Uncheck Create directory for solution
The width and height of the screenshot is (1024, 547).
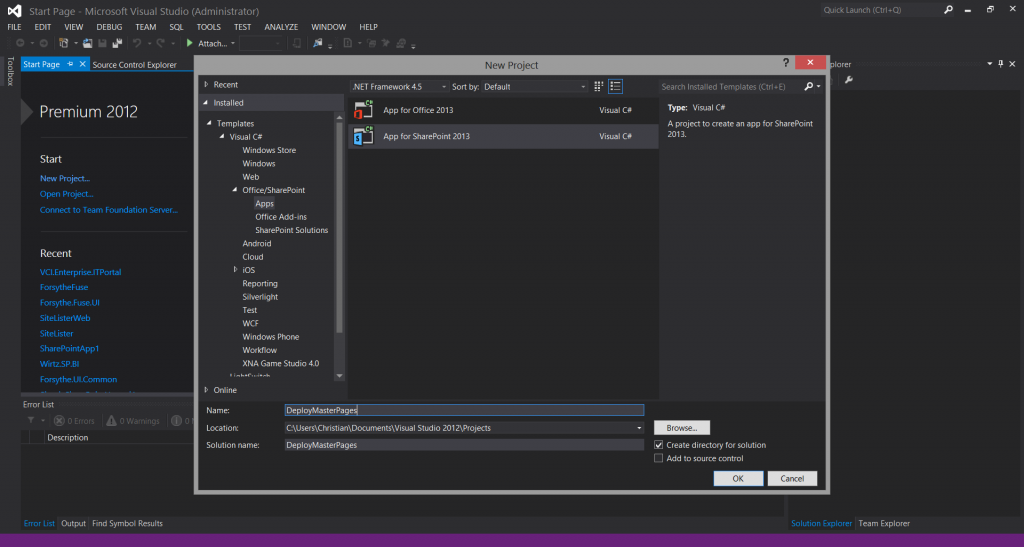(658, 445)
